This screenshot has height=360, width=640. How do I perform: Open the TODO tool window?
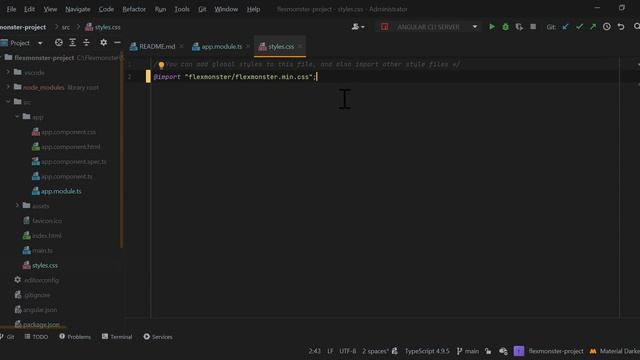(36, 337)
